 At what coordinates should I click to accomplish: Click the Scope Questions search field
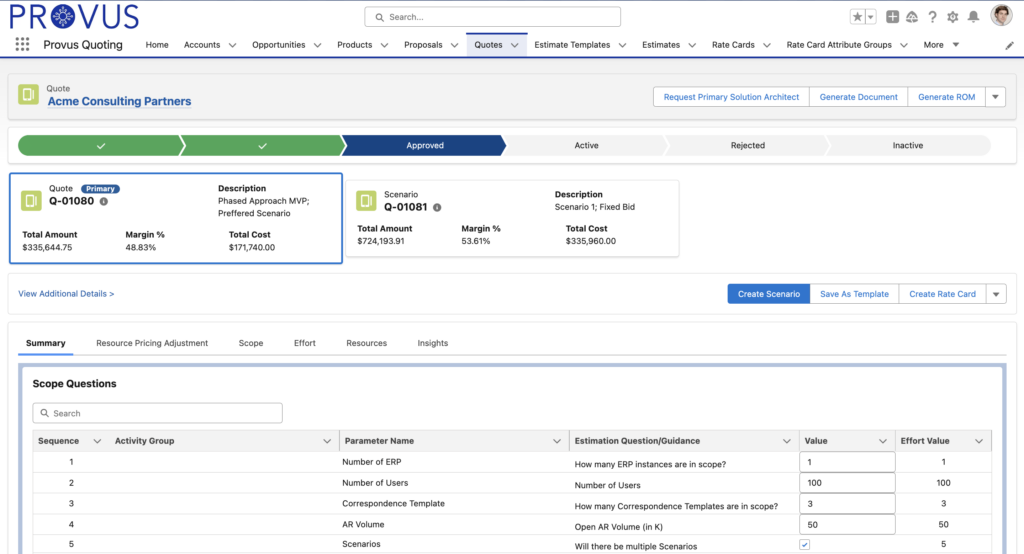[158, 413]
